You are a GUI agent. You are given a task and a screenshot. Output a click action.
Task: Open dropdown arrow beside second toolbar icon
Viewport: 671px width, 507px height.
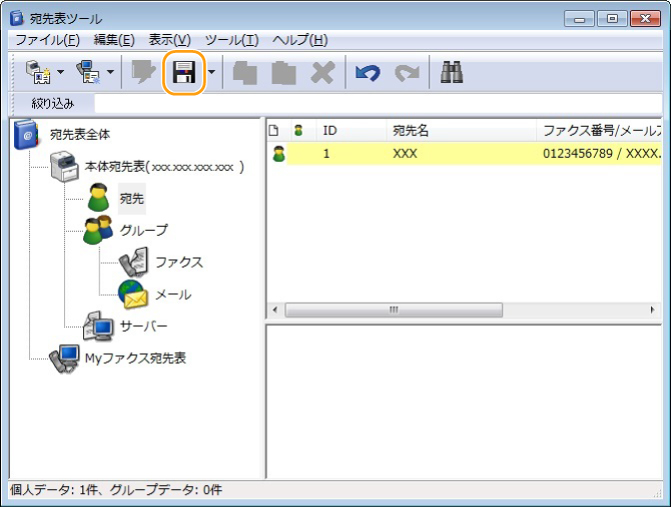click(111, 73)
